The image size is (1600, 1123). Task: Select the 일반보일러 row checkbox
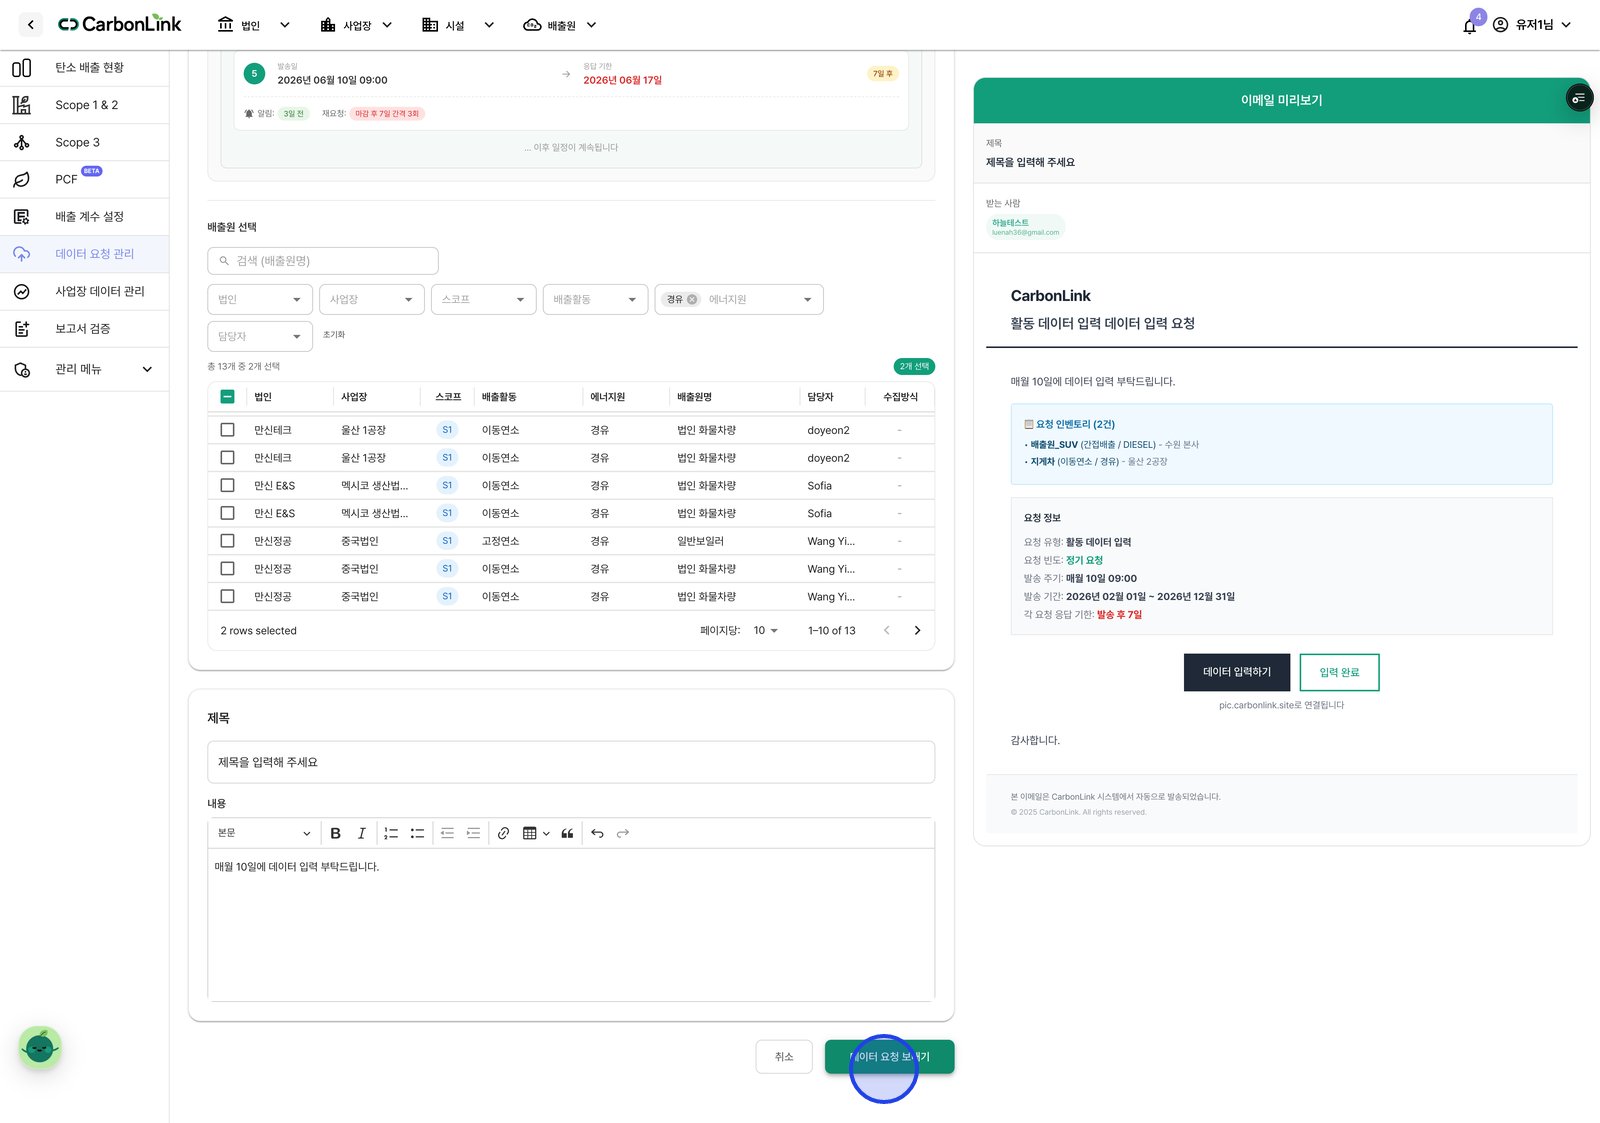click(227, 541)
